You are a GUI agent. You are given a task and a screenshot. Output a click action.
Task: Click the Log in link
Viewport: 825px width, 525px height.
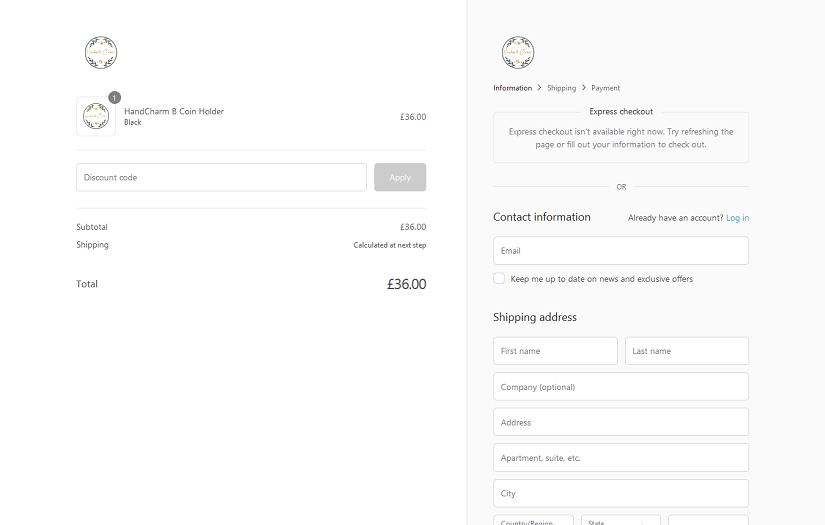(737, 218)
